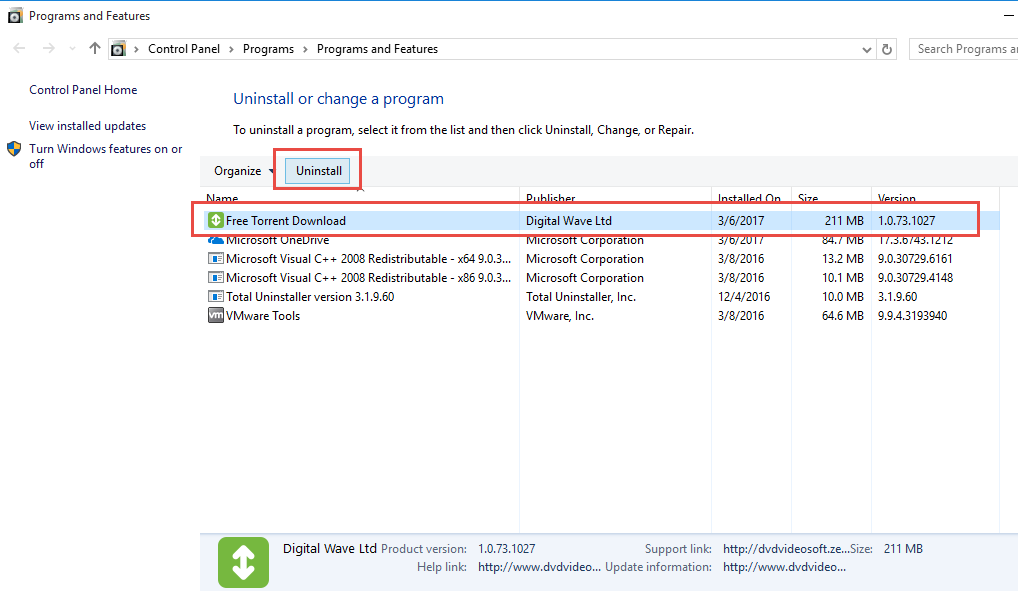Viewport: 1018px width, 591px height.
Task: Click the 64.6 MB size cell
Action: (843, 316)
